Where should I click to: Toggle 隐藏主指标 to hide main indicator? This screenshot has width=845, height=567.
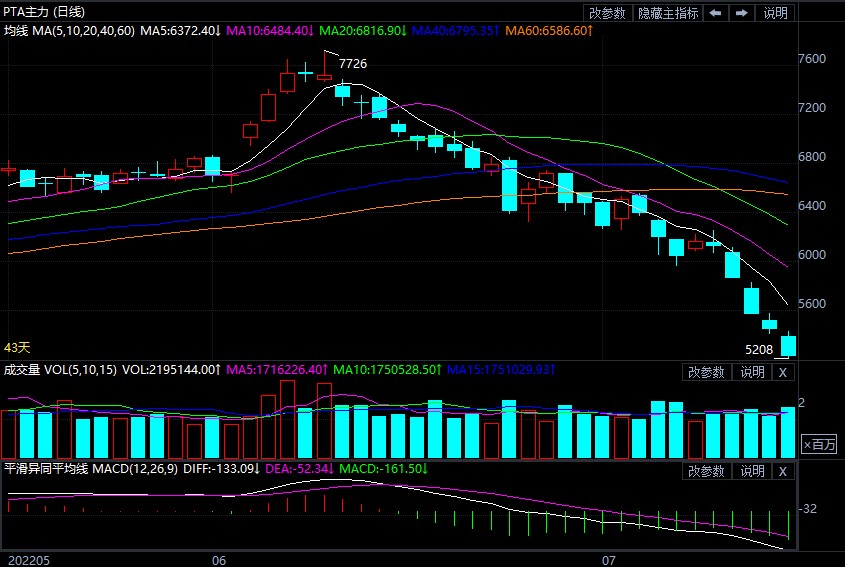point(667,13)
